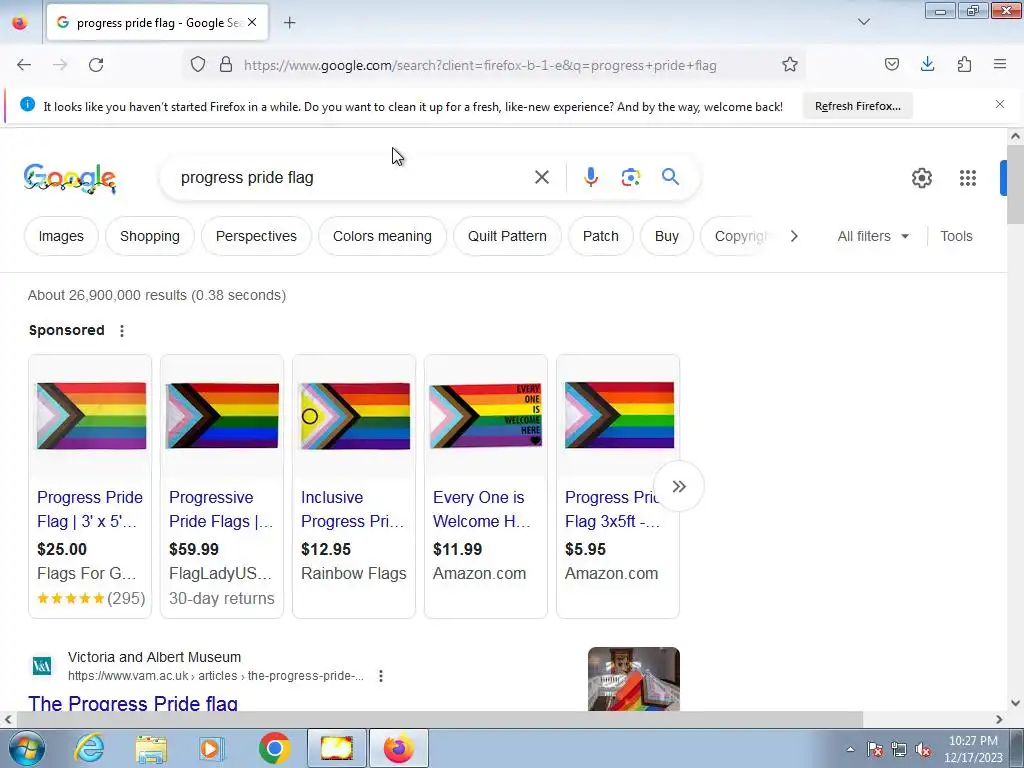Image resolution: width=1024 pixels, height=768 pixels.
Task: Filter results by Shopping
Action: [150, 236]
